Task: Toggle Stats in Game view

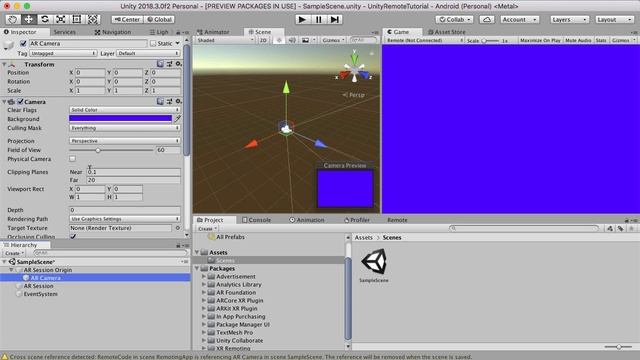Action: [601, 40]
